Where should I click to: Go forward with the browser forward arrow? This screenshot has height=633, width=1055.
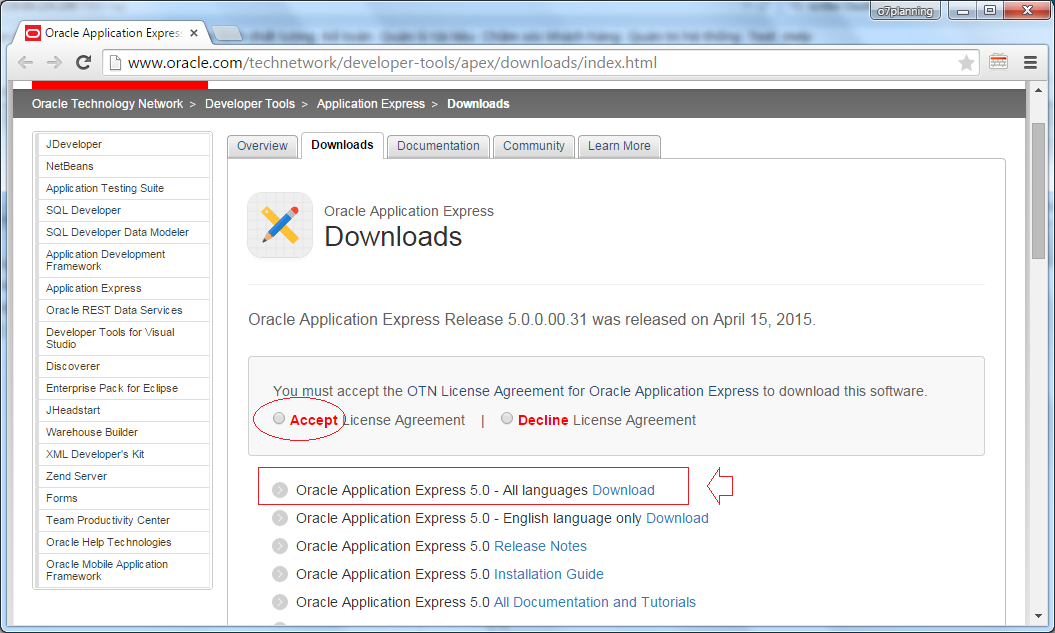pyautogui.click(x=54, y=63)
